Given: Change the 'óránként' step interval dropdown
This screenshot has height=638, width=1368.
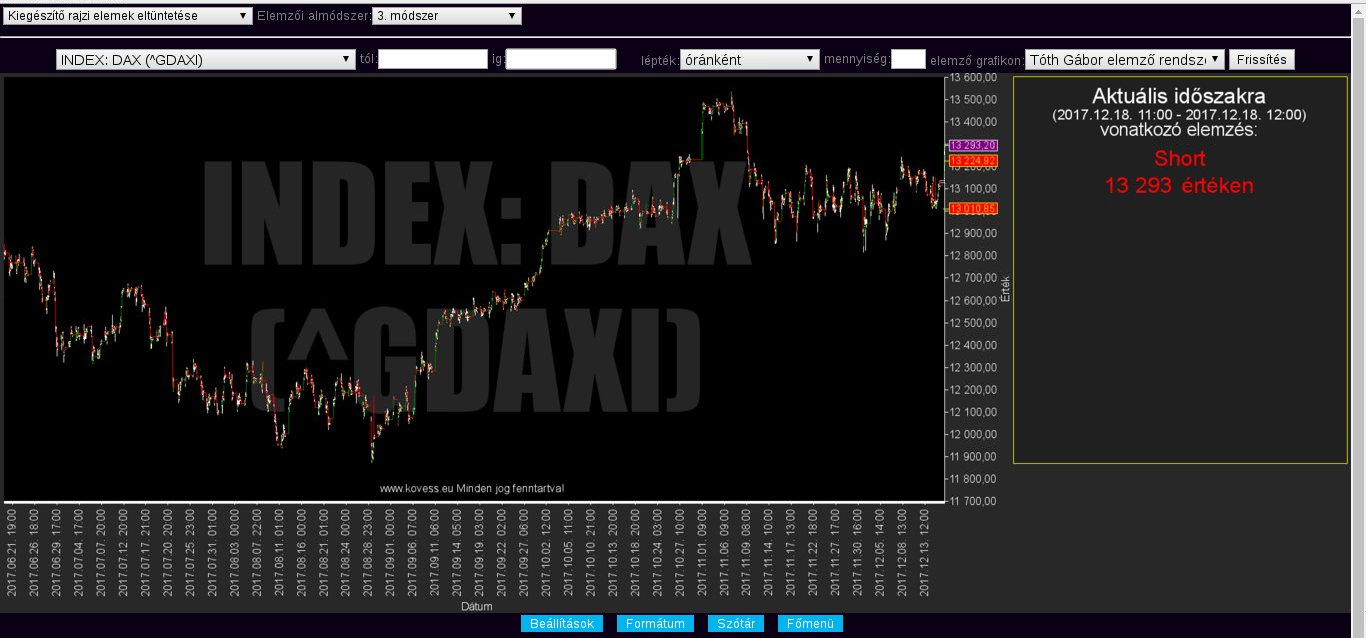Looking at the screenshot, I should tap(749, 60).
